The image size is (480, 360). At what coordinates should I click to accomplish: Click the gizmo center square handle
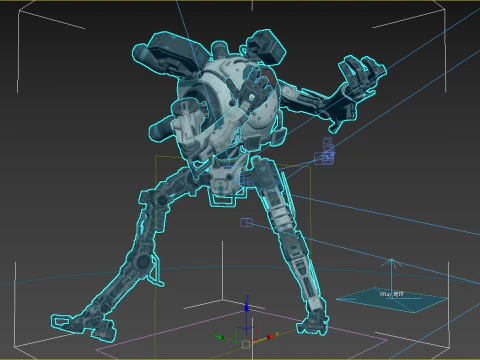pos(246,344)
